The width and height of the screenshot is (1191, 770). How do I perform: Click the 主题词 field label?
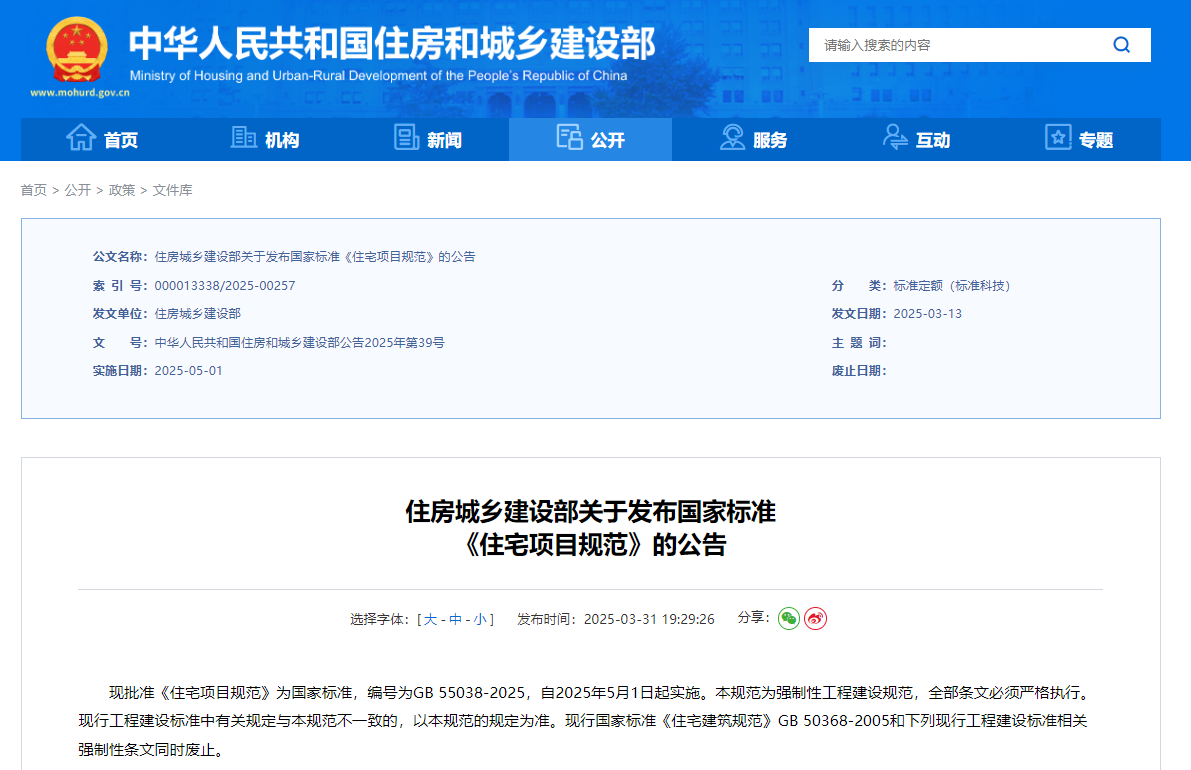tap(859, 342)
